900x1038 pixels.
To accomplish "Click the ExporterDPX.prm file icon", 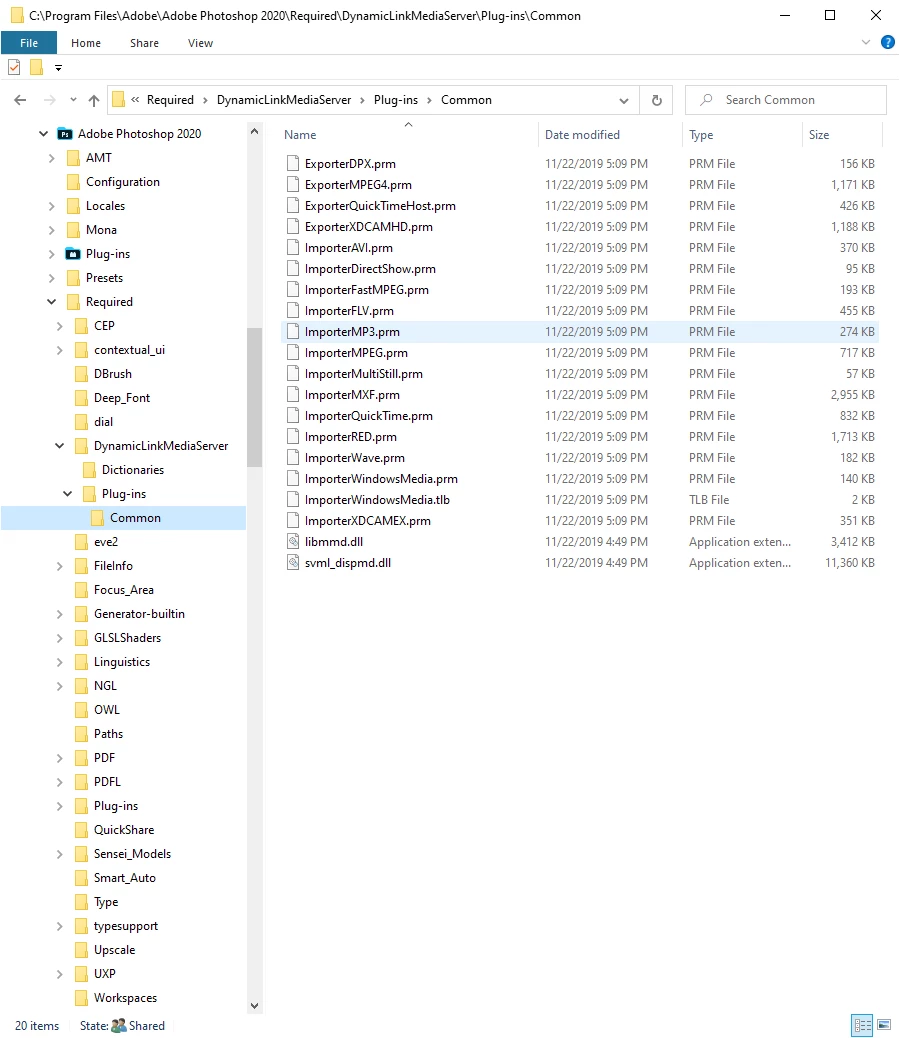I will point(293,164).
